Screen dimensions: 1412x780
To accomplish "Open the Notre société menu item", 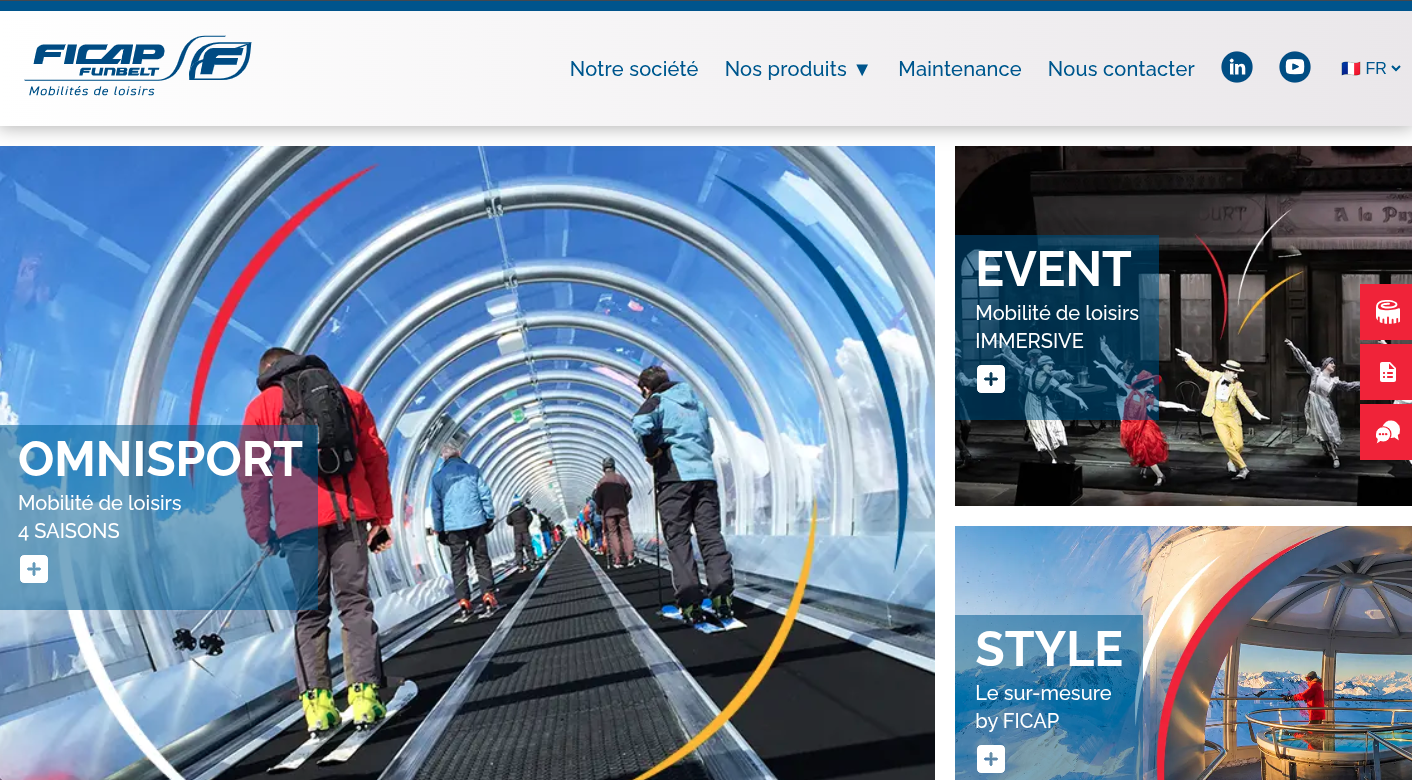I will click(634, 69).
